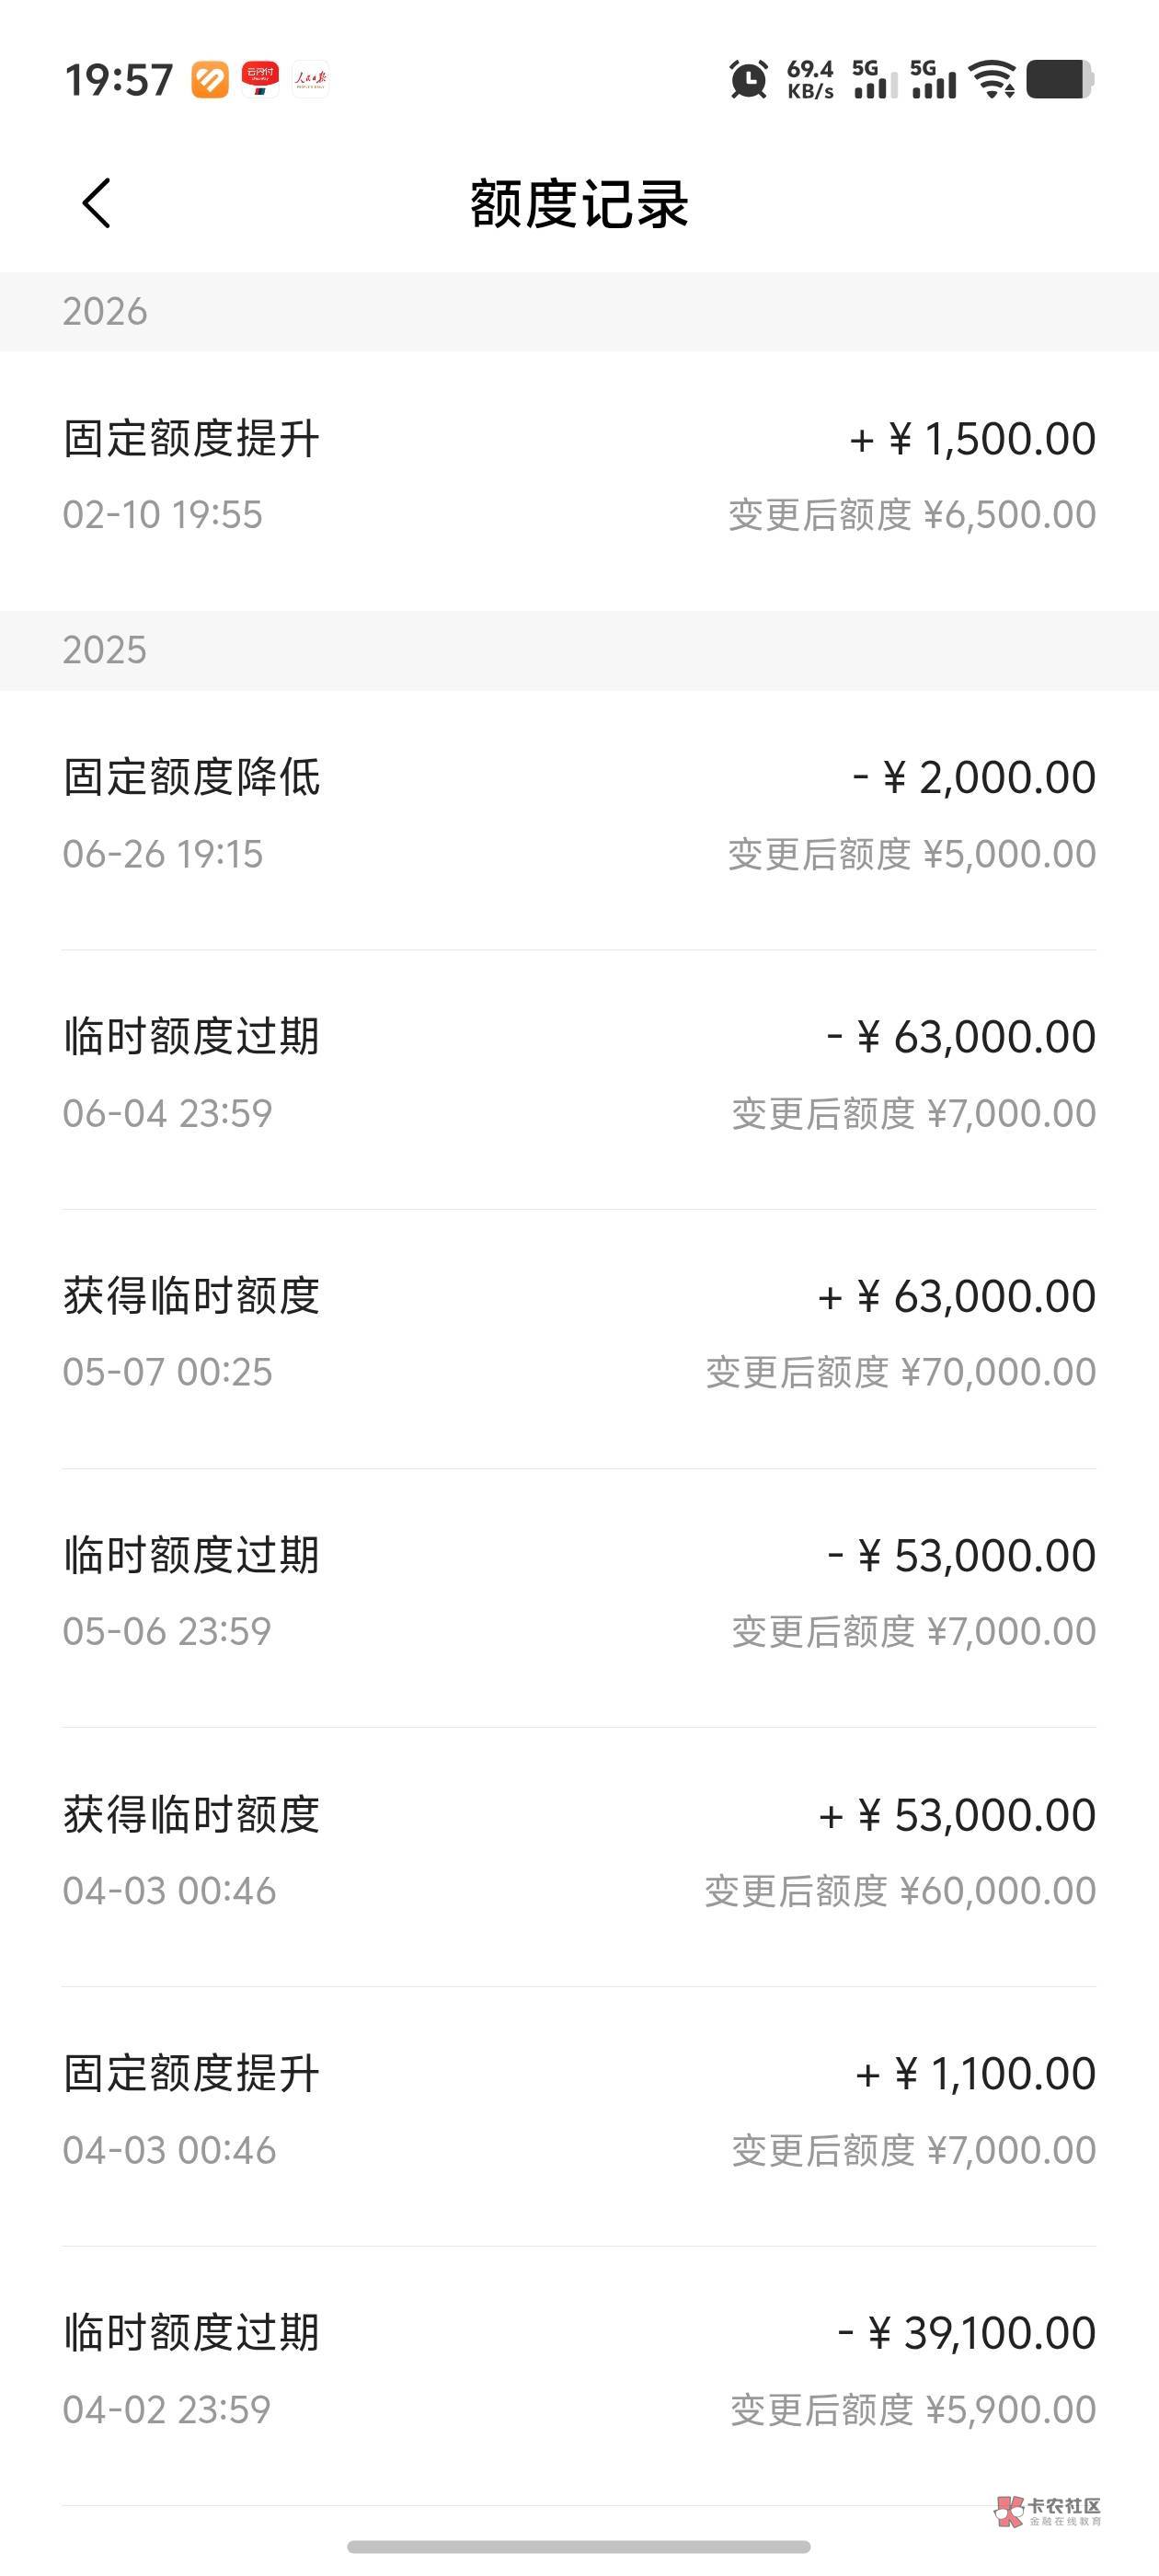This screenshot has width=1159, height=2576.
Task: Open the -¥39,100.00 临时额度过期 record
Action: coord(579,2369)
